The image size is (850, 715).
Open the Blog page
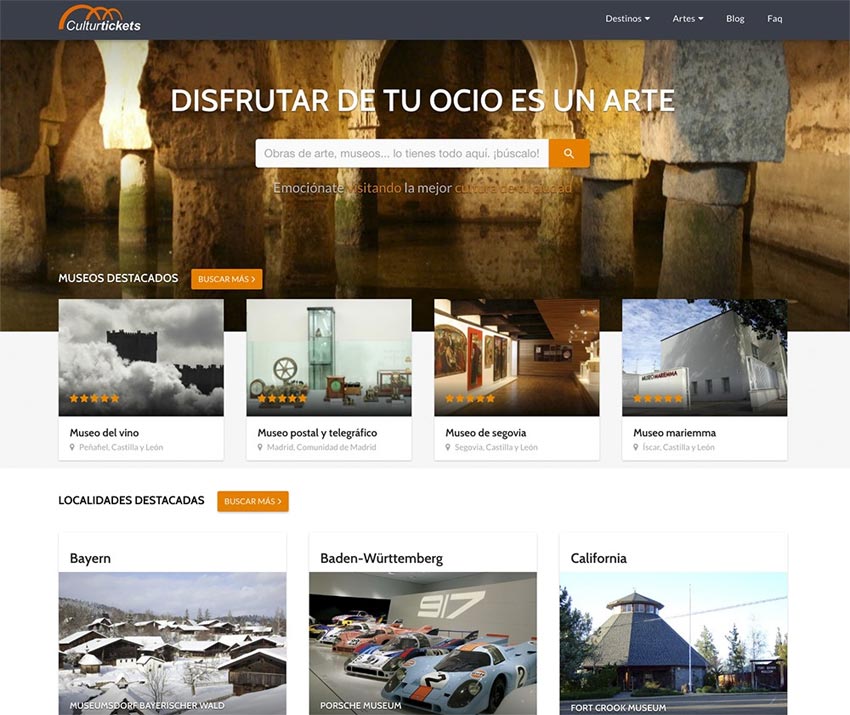(x=735, y=19)
